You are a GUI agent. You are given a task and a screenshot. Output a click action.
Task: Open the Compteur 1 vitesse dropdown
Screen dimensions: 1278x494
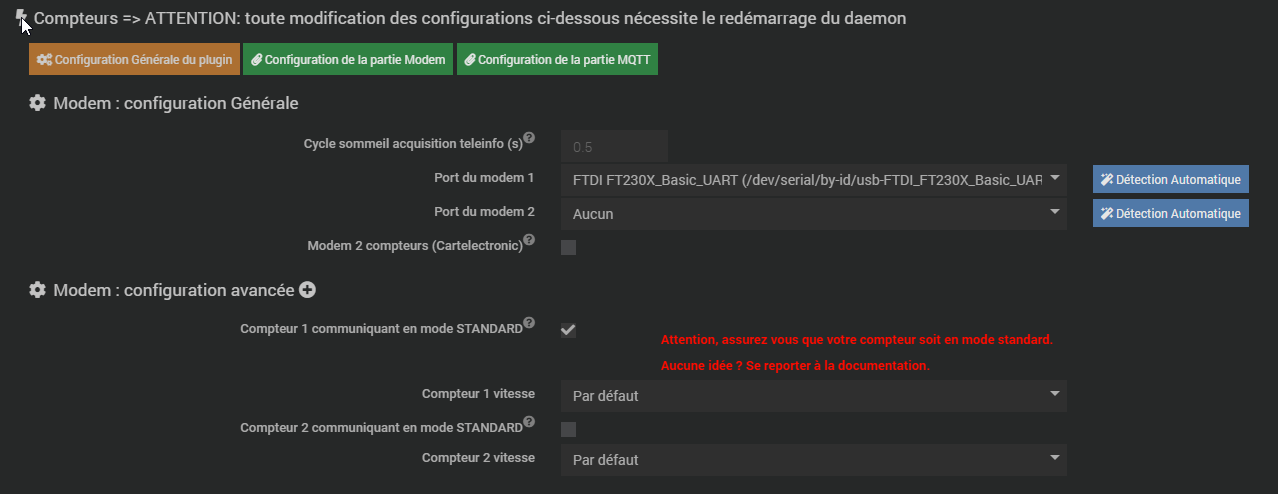coord(814,395)
